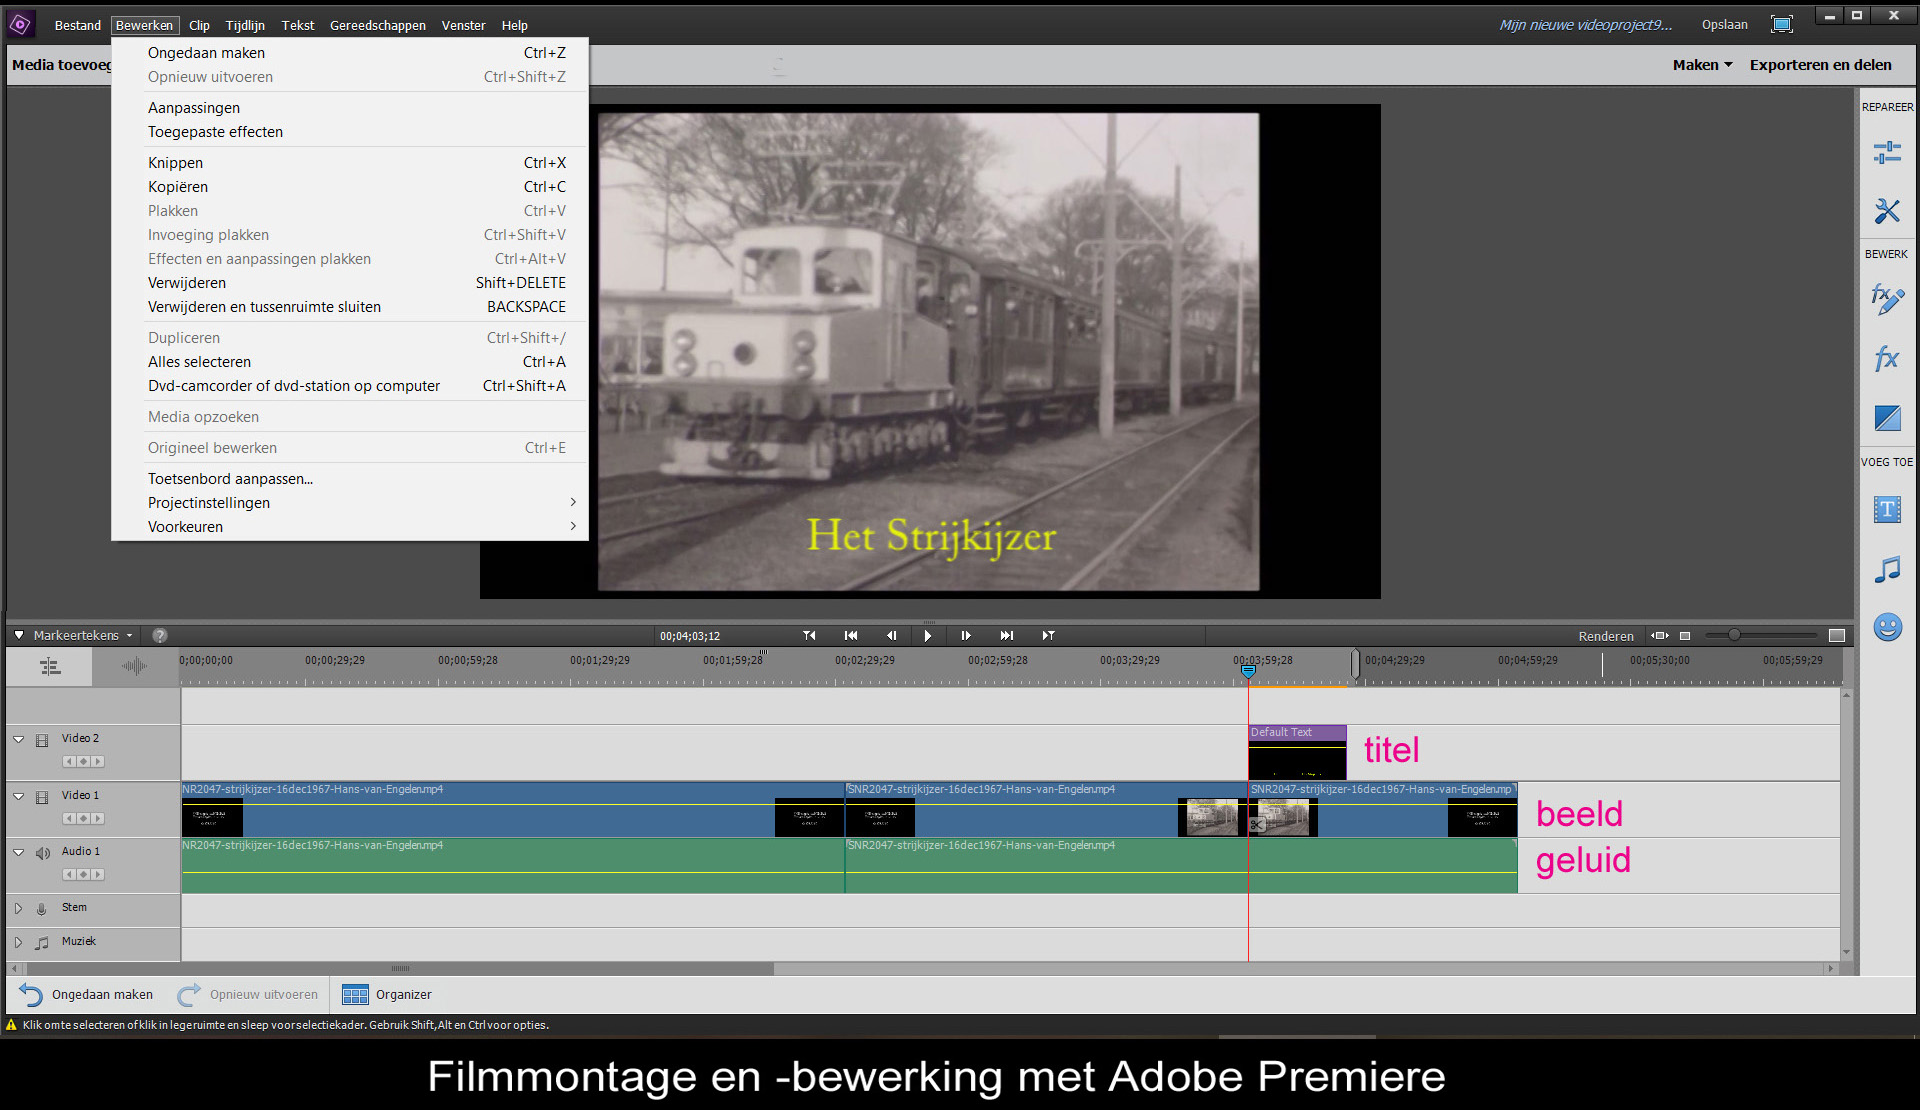Open the Adjustments sliders panel icon
1920x1110 pixels.
click(x=1887, y=152)
